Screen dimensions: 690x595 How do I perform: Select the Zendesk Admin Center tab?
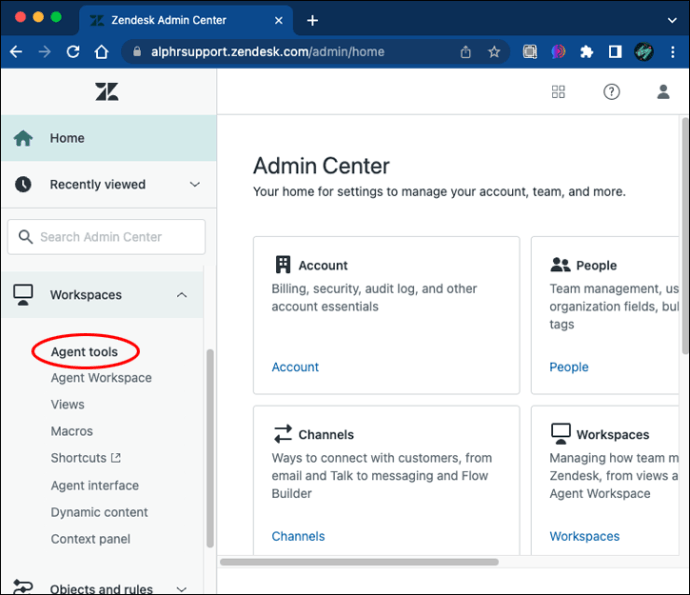pos(186,20)
